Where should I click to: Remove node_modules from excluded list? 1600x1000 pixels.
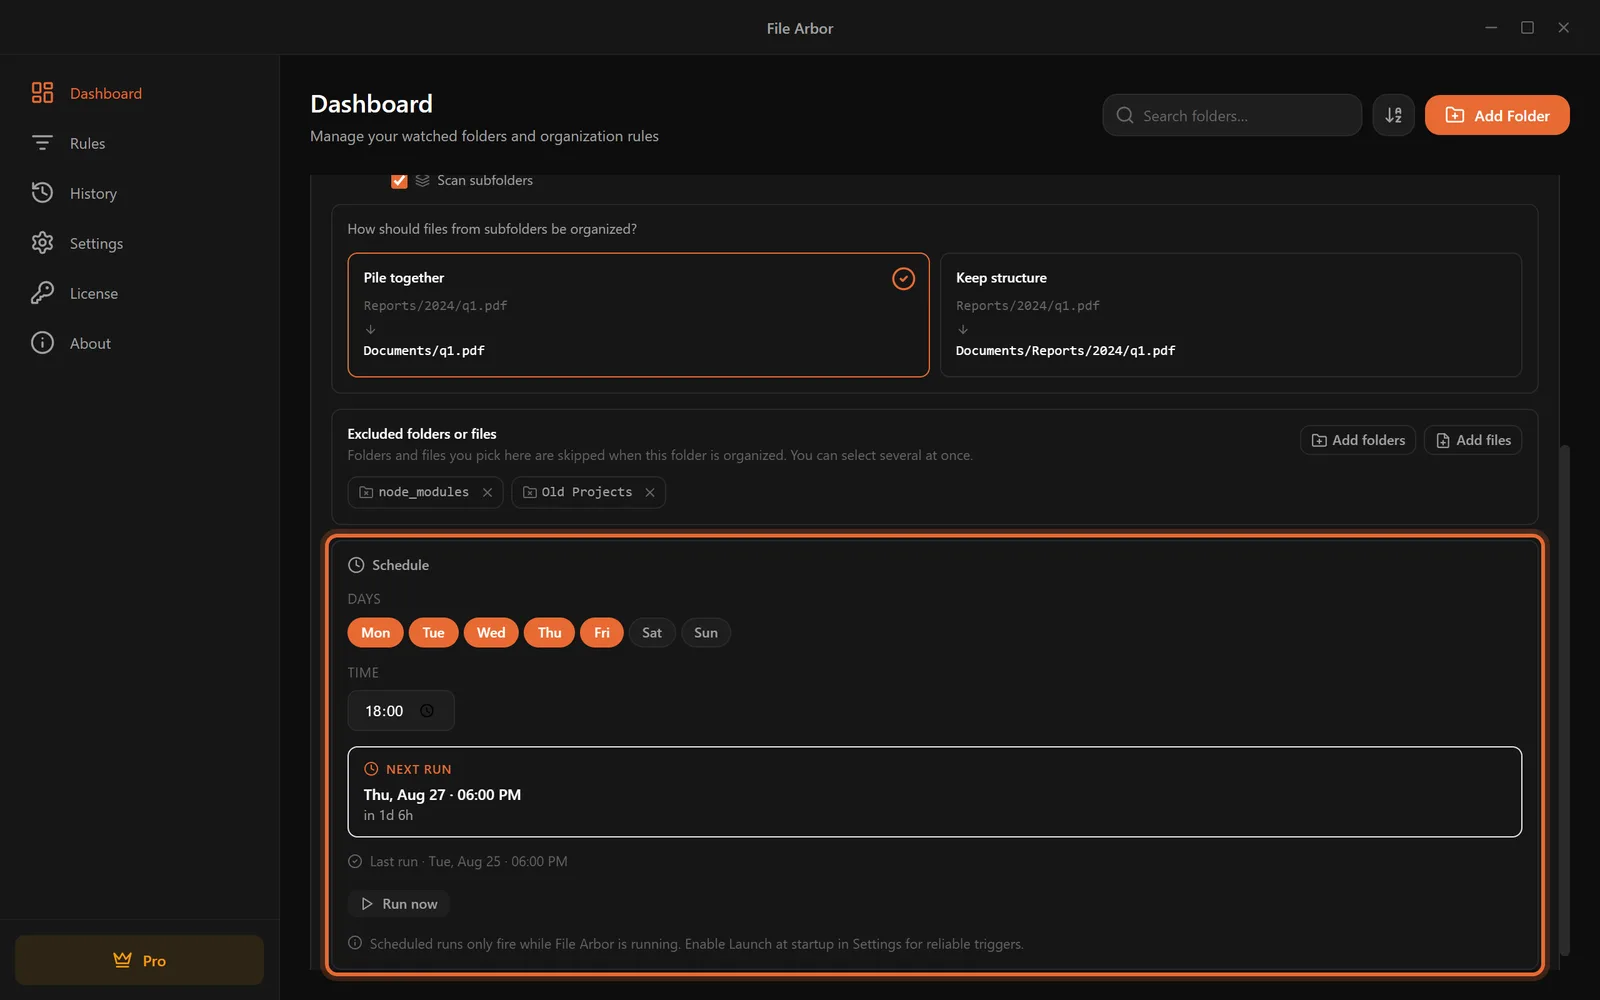click(487, 492)
